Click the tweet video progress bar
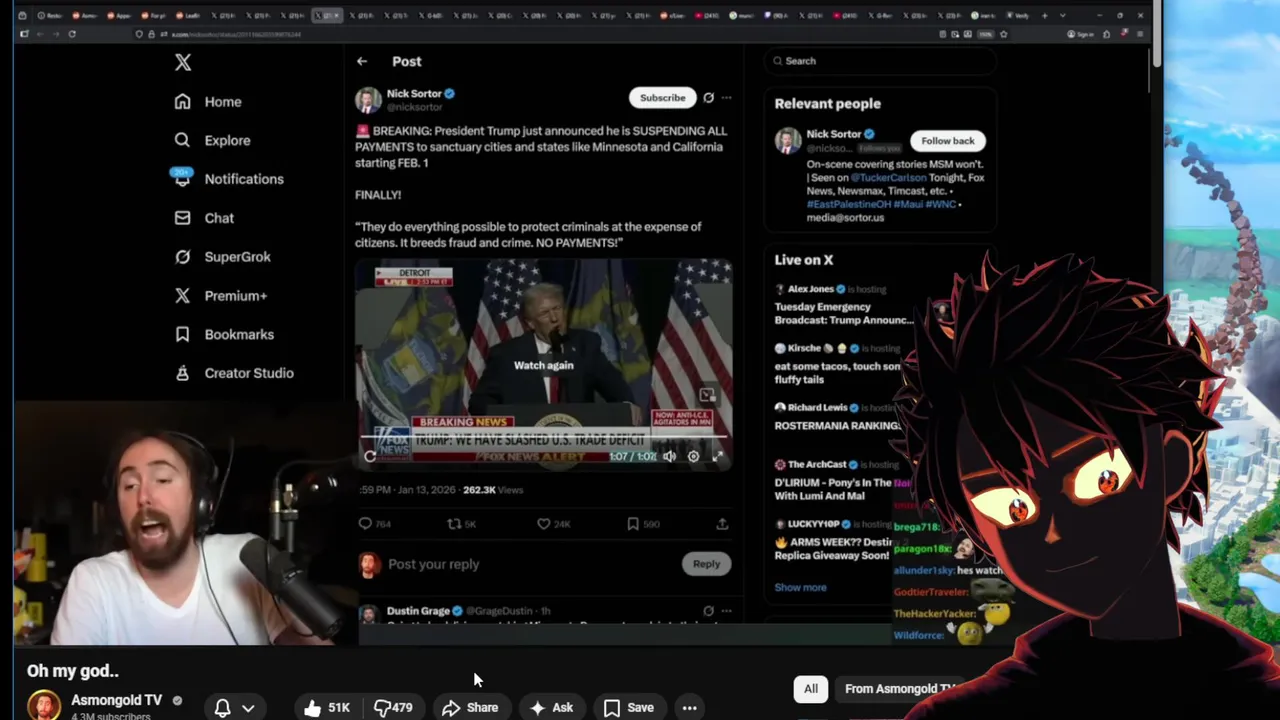Image resolution: width=1280 pixels, height=720 pixels. click(544, 438)
